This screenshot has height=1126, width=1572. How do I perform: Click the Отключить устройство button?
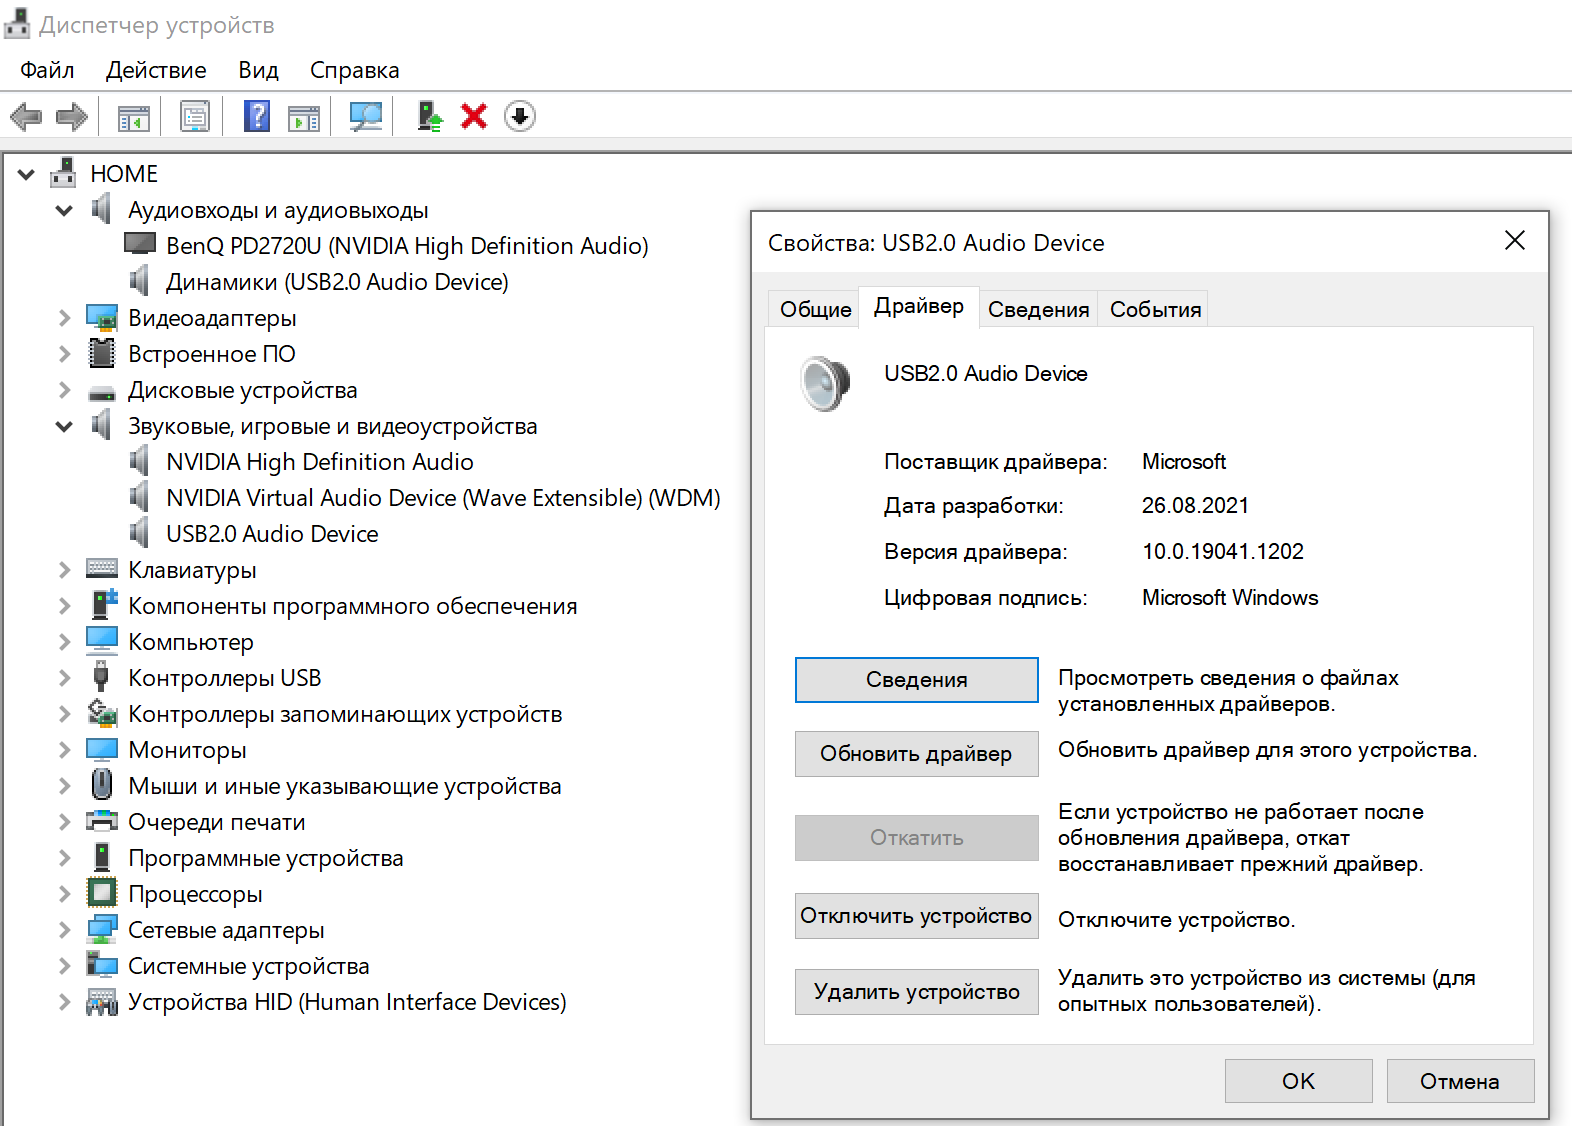point(917,916)
